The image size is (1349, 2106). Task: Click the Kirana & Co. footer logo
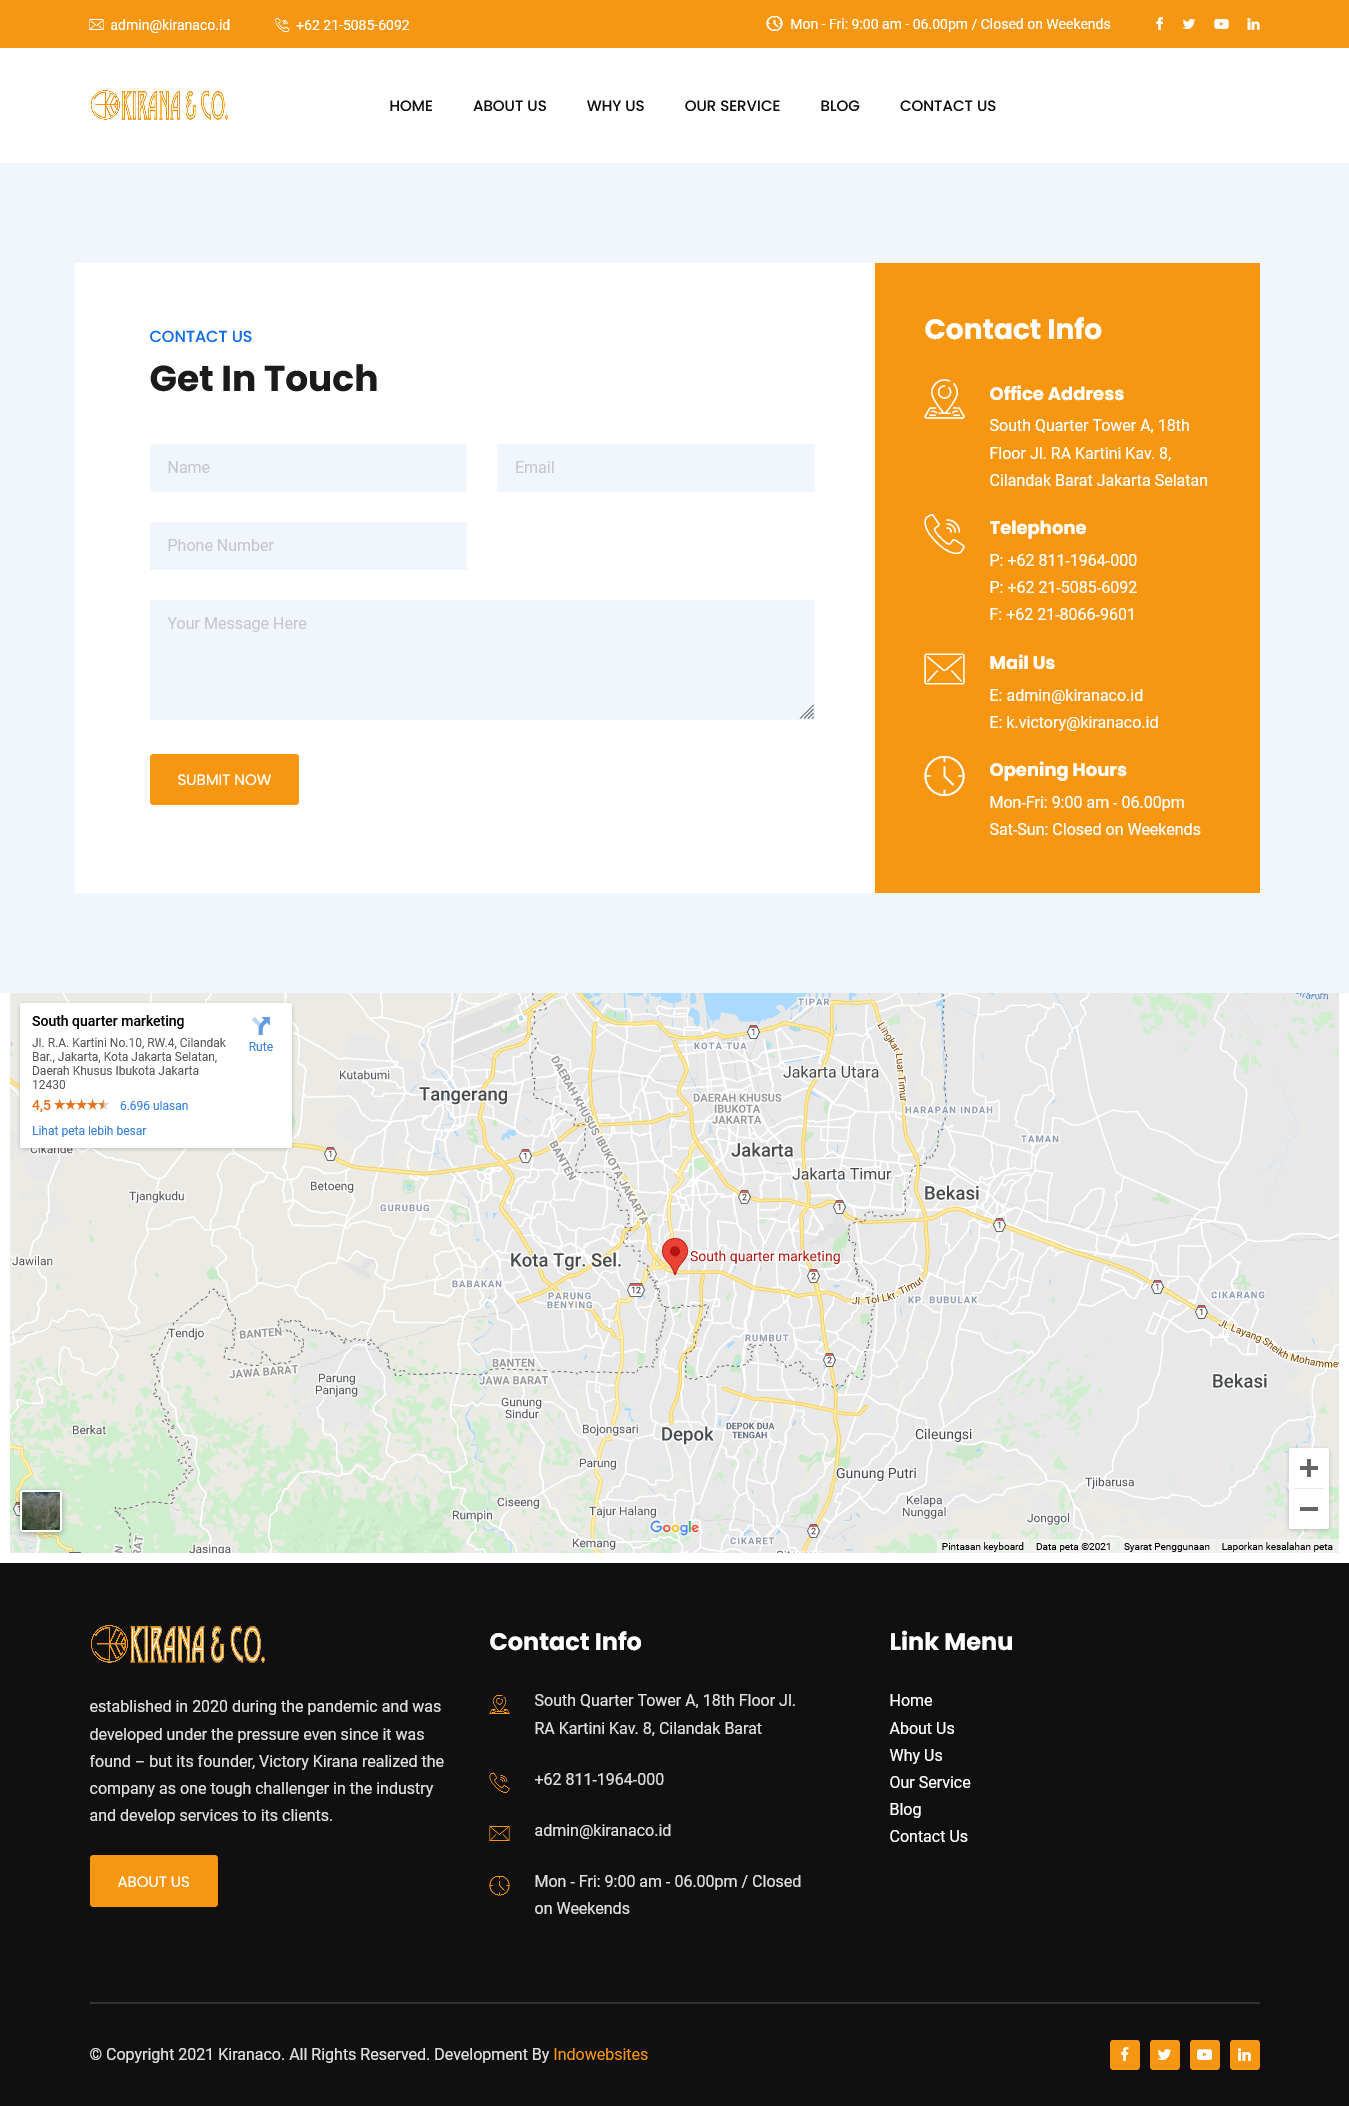(177, 1644)
